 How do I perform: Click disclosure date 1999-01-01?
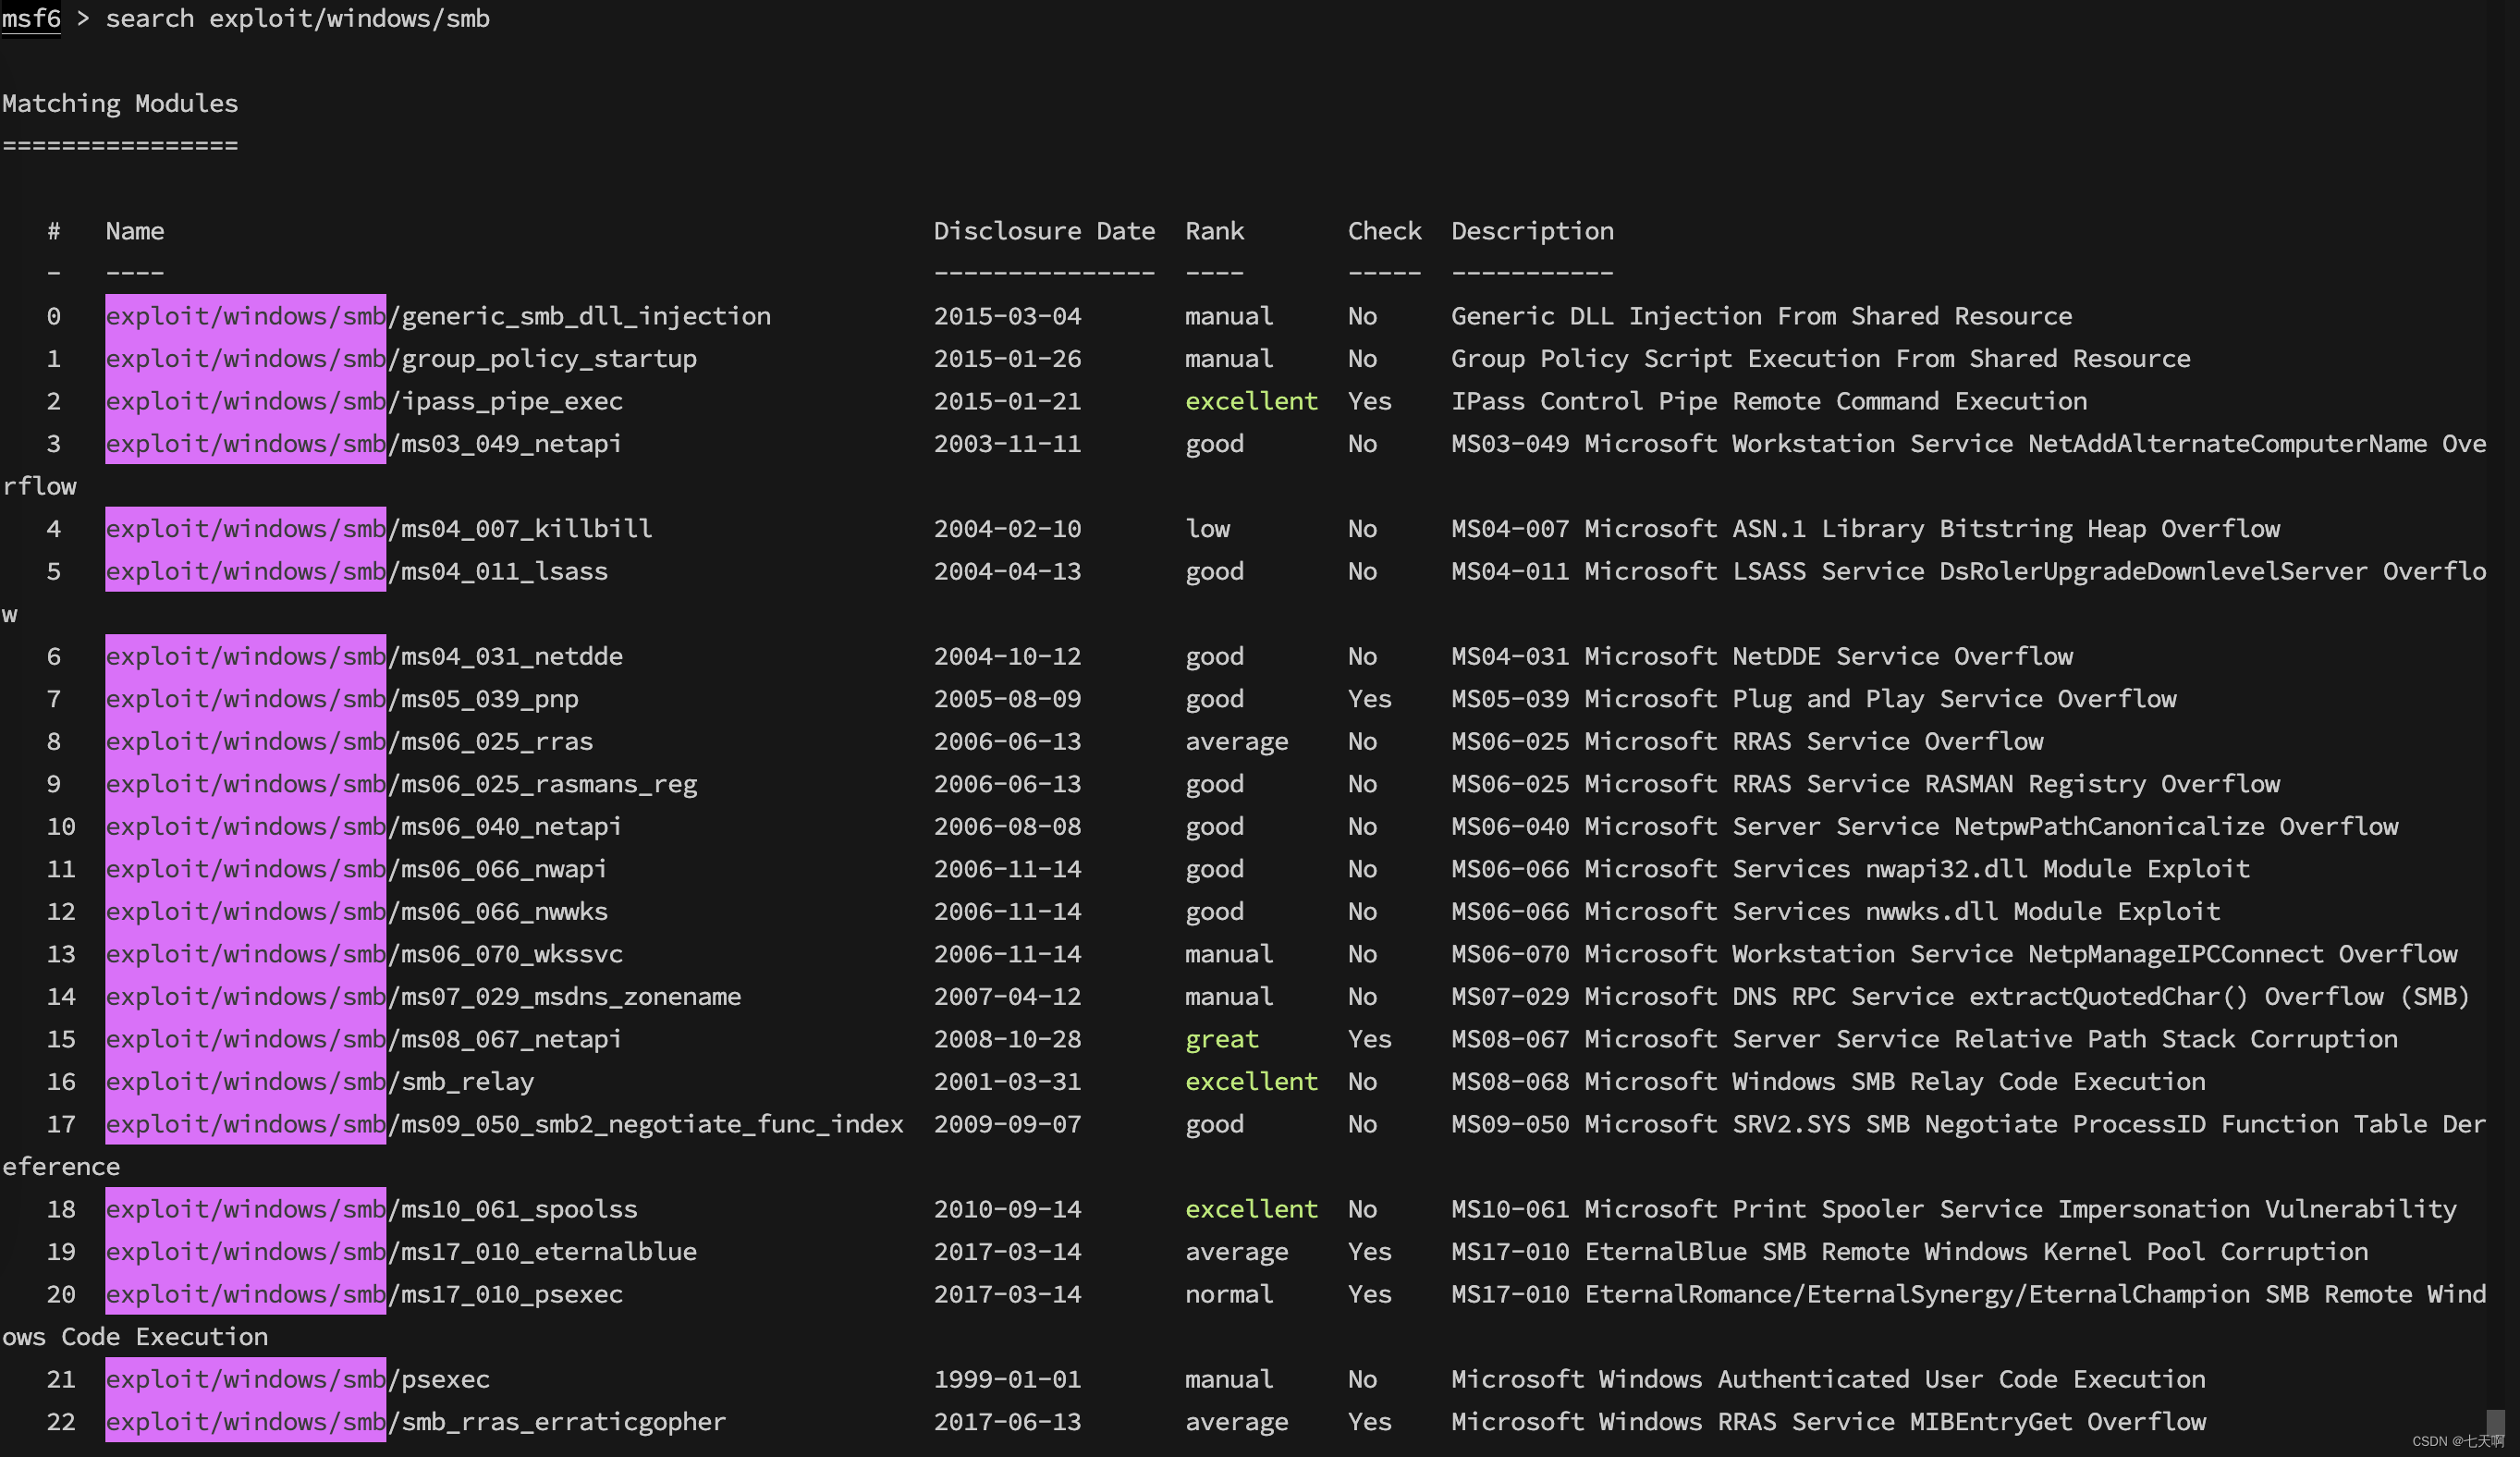tap(1007, 1378)
